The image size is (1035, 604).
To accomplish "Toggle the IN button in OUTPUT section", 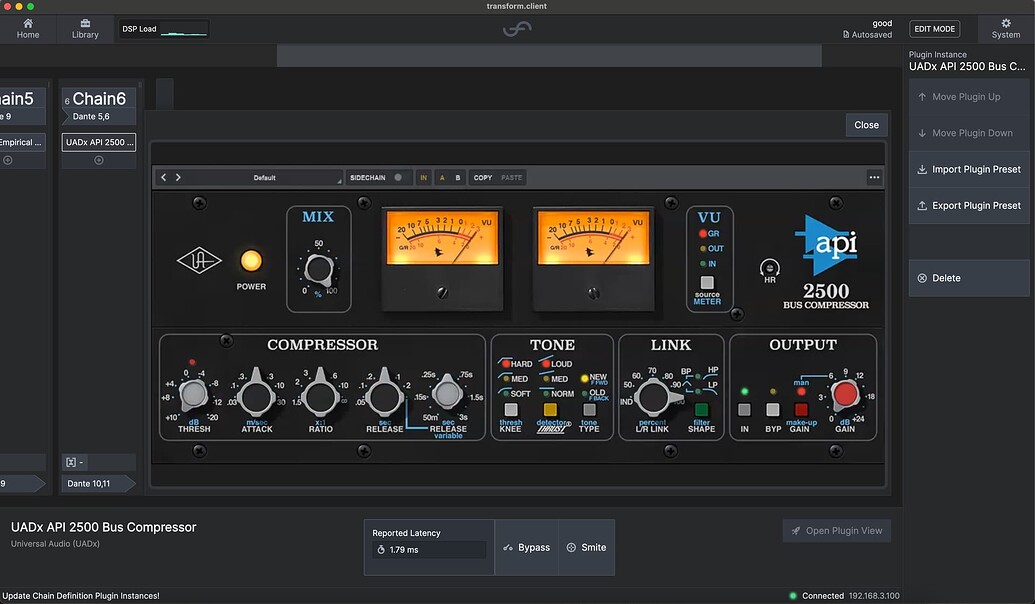I will coord(744,409).
